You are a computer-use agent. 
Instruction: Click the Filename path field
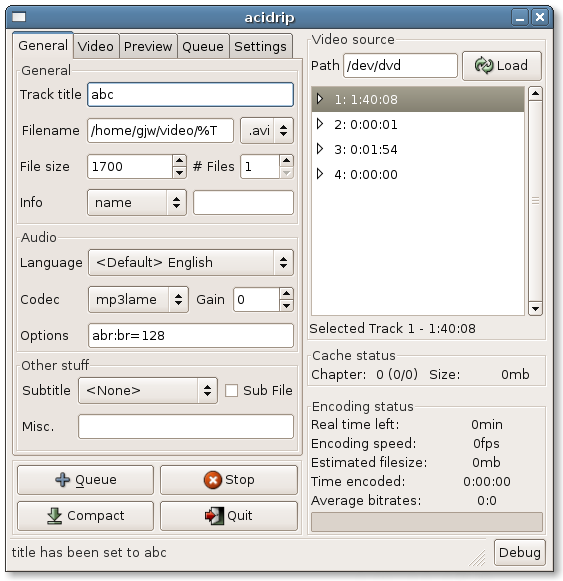(160, 130)
